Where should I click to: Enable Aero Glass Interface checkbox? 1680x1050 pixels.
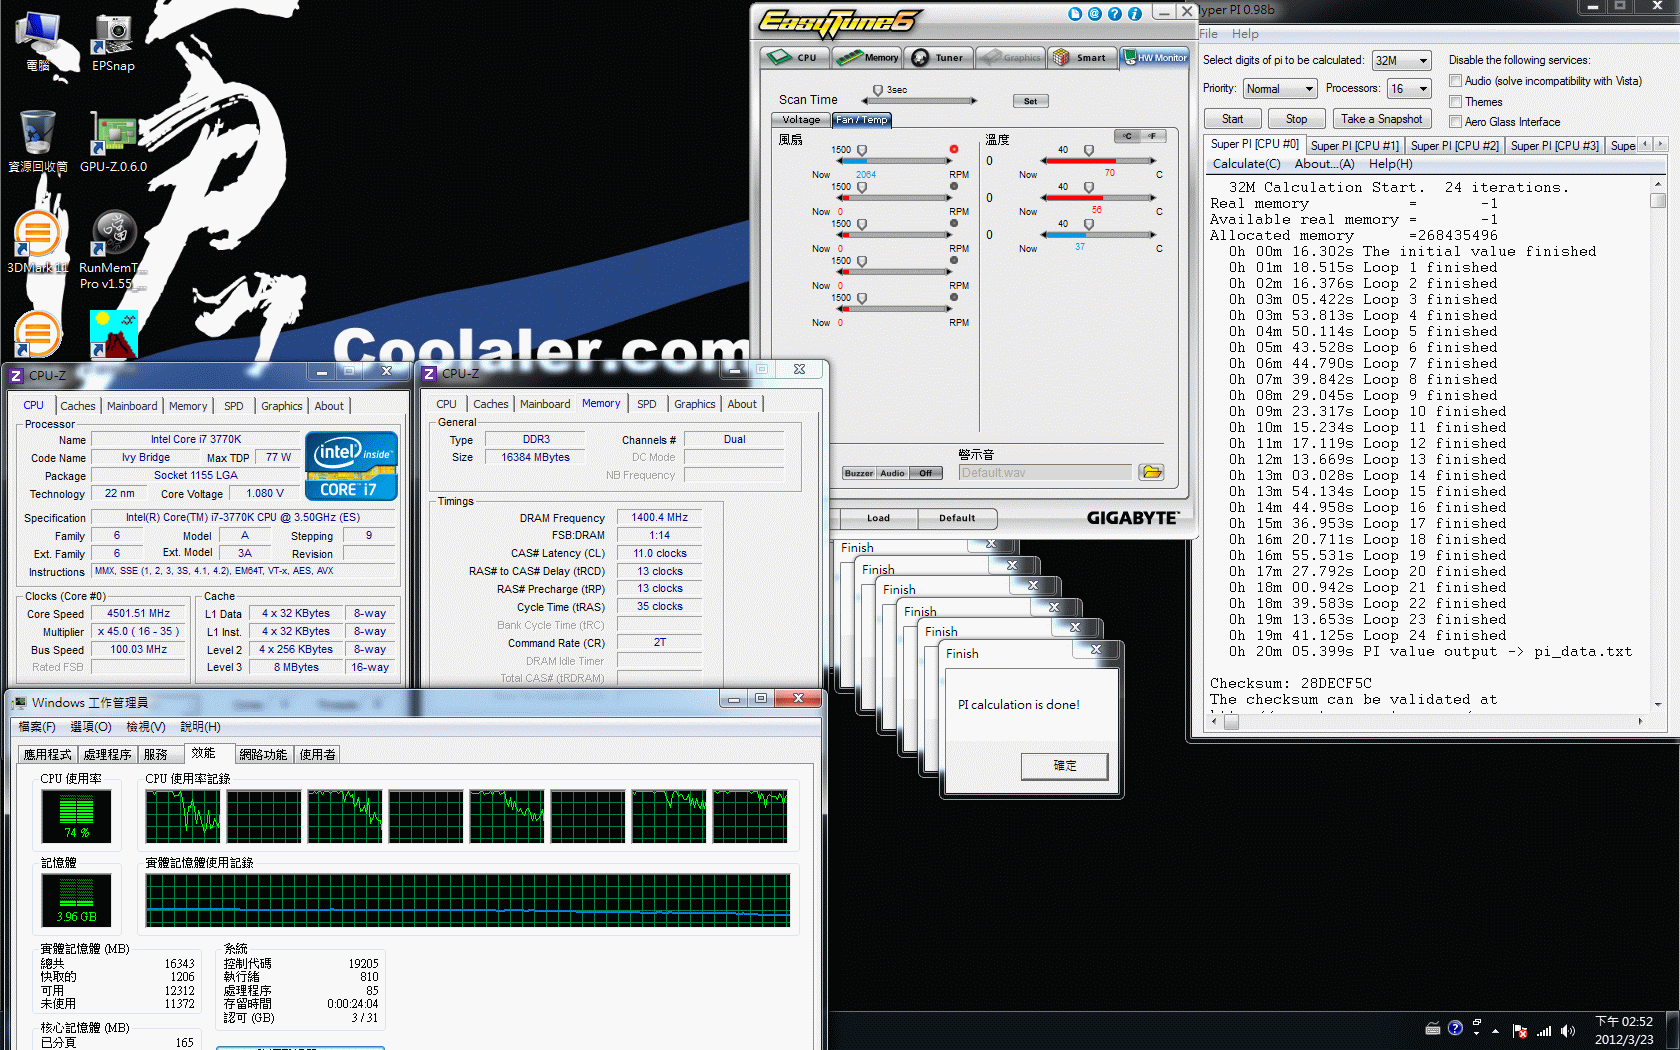[x=1456, y=122]
